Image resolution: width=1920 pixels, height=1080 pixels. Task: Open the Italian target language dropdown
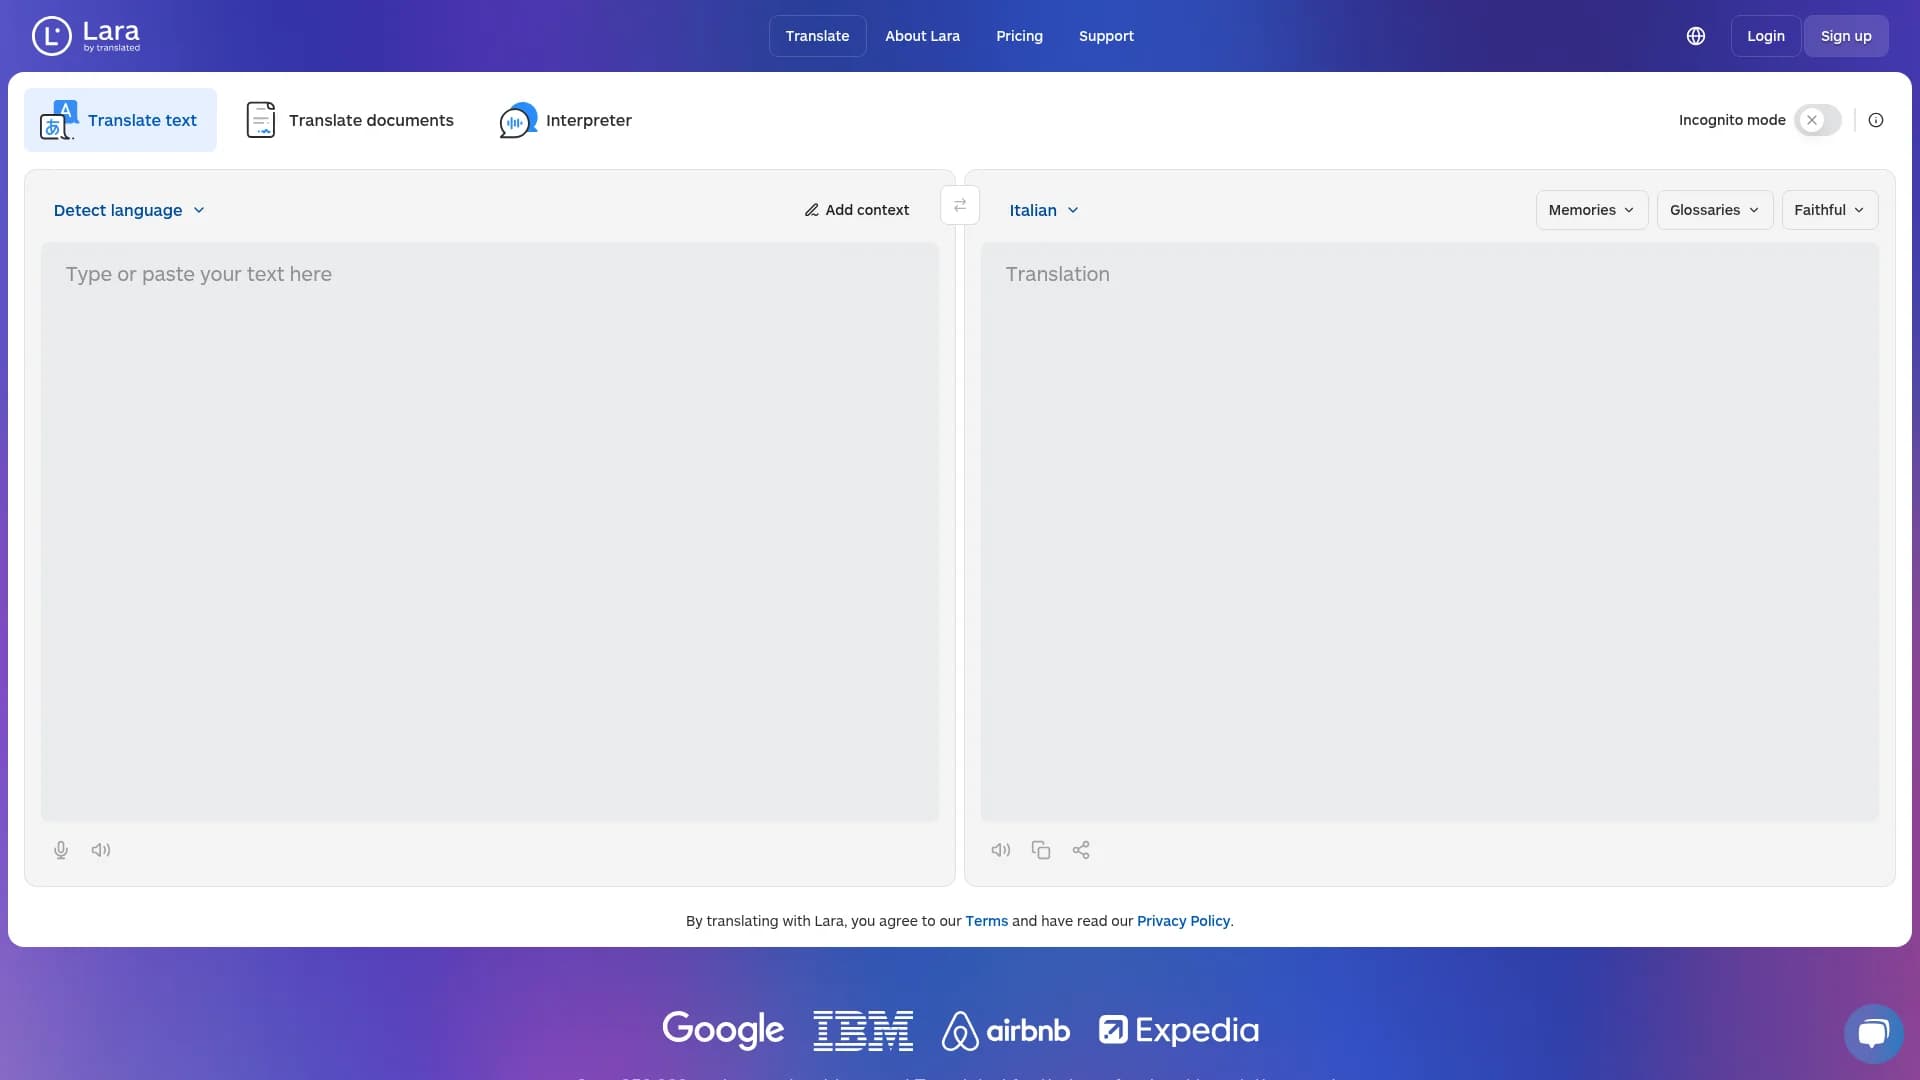tap(1044, 210)
